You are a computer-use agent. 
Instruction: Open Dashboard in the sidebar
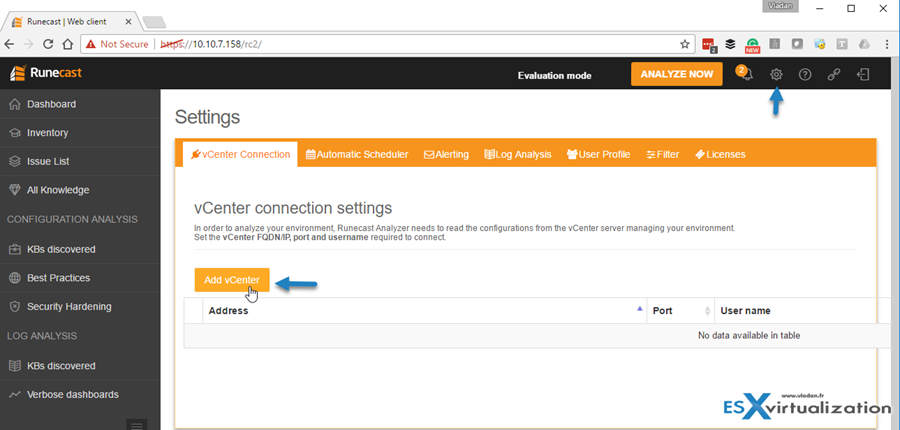[x=80, y=104]
